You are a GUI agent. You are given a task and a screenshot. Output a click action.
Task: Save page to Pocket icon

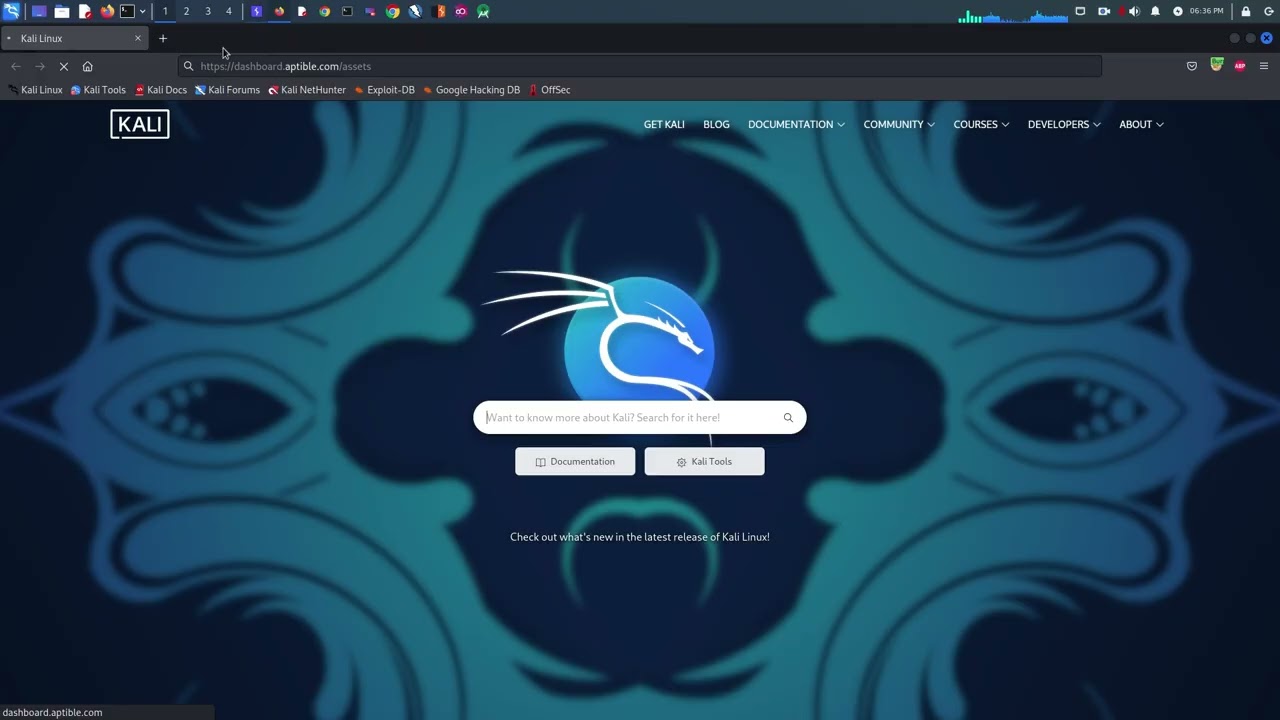(x=1192, y=66)
